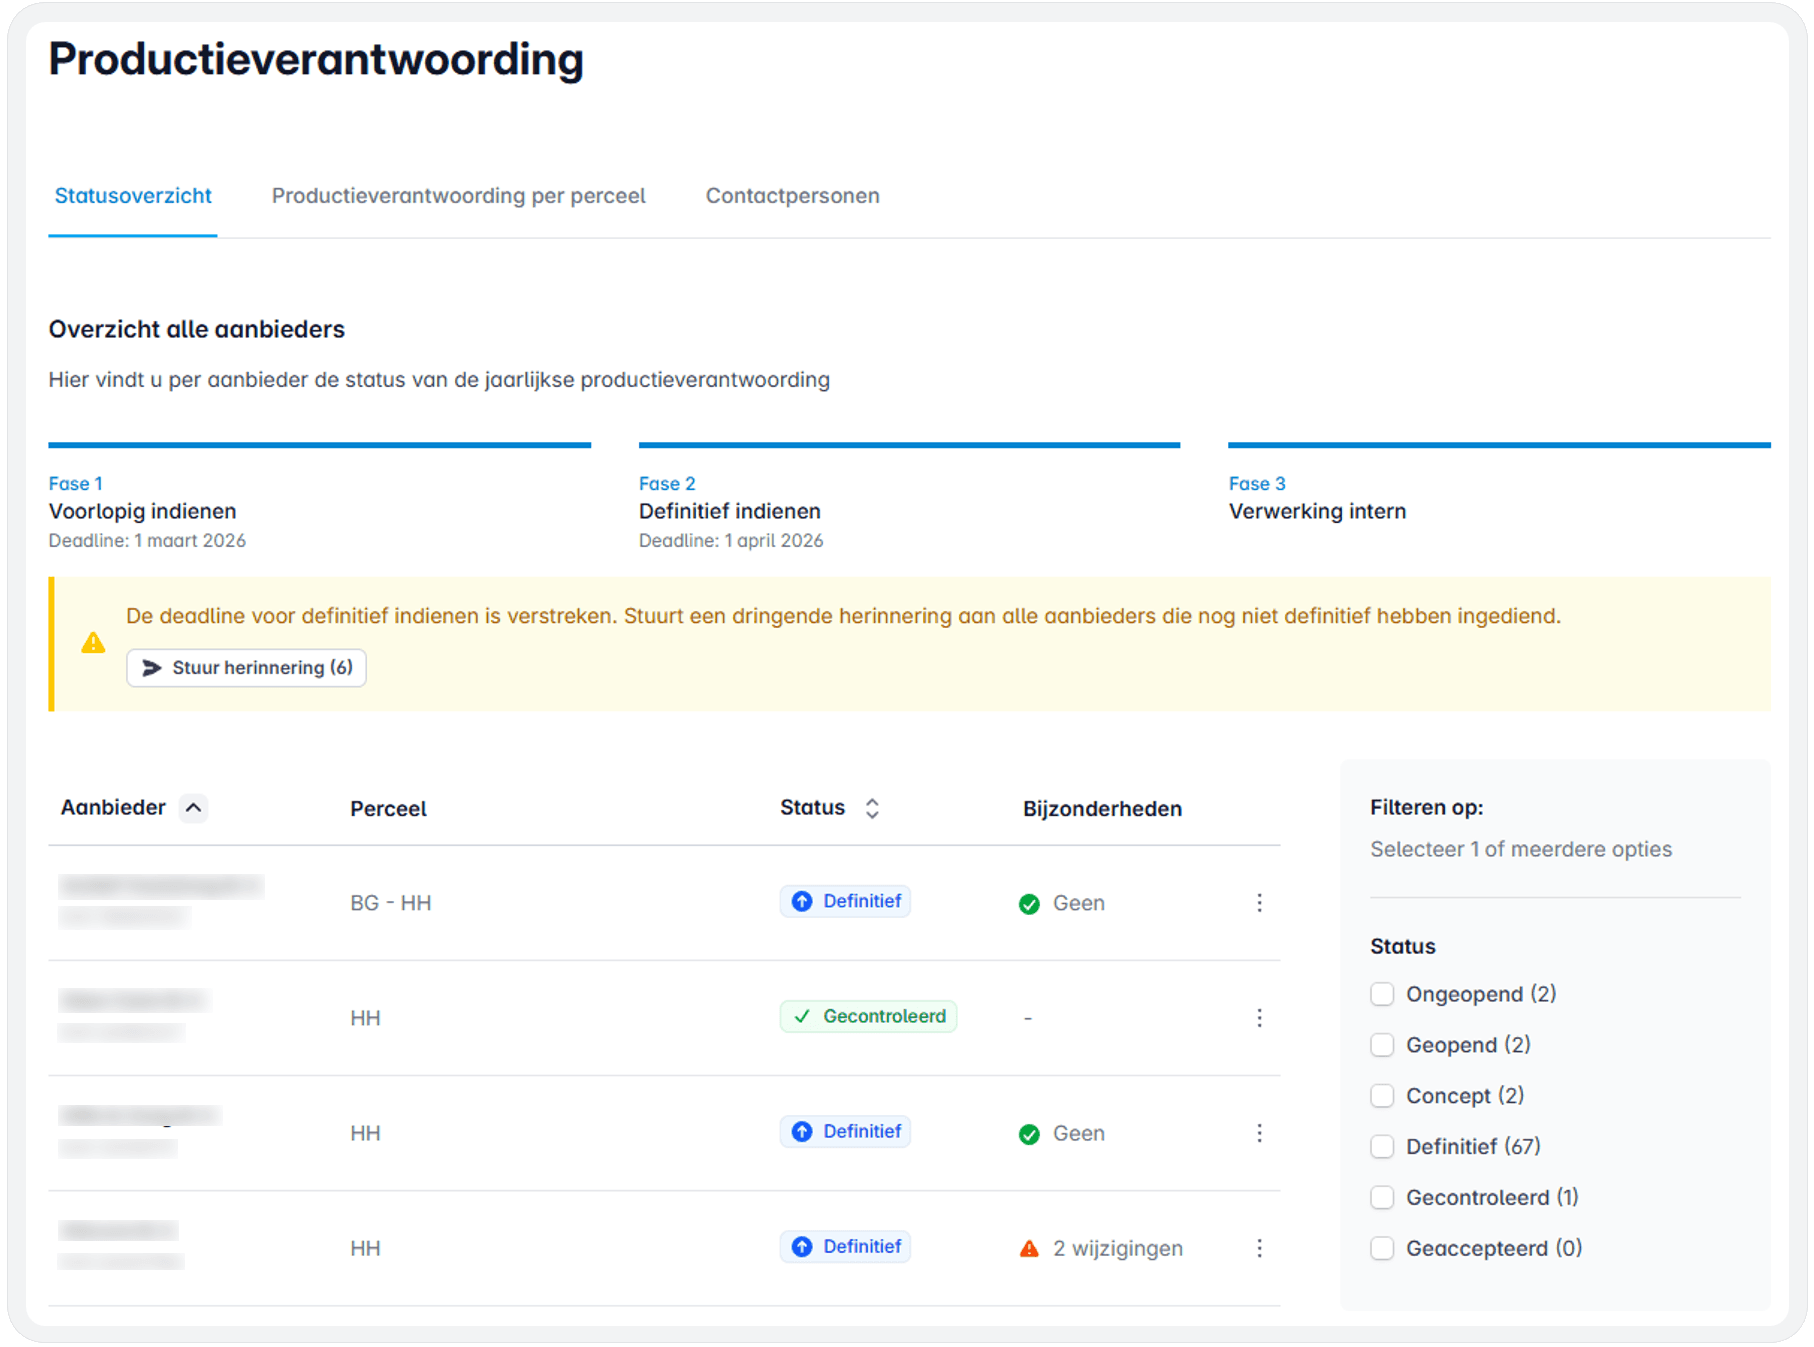Click the Stuur herinnering (6) button
Viewport: 1814px width, 1347px height.
(x=246, y=667)
